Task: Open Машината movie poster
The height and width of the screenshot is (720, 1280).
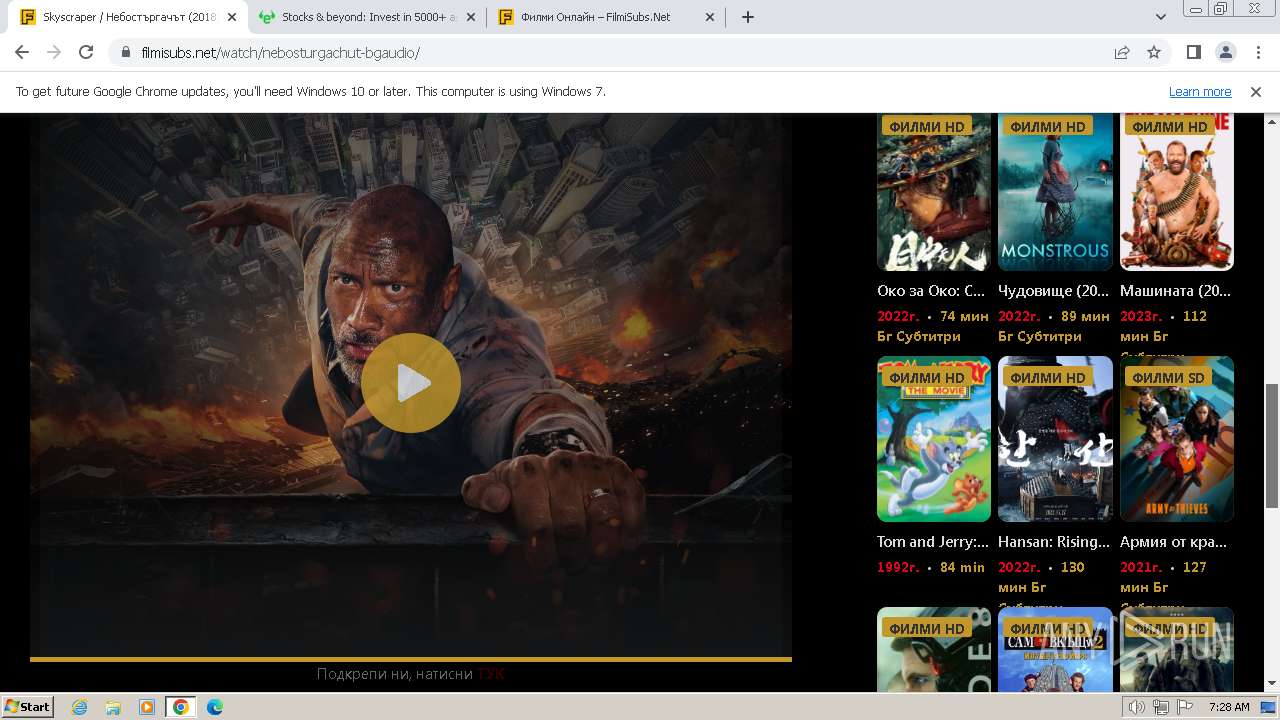Action: pyautogui.click(x=1177, y=192)
